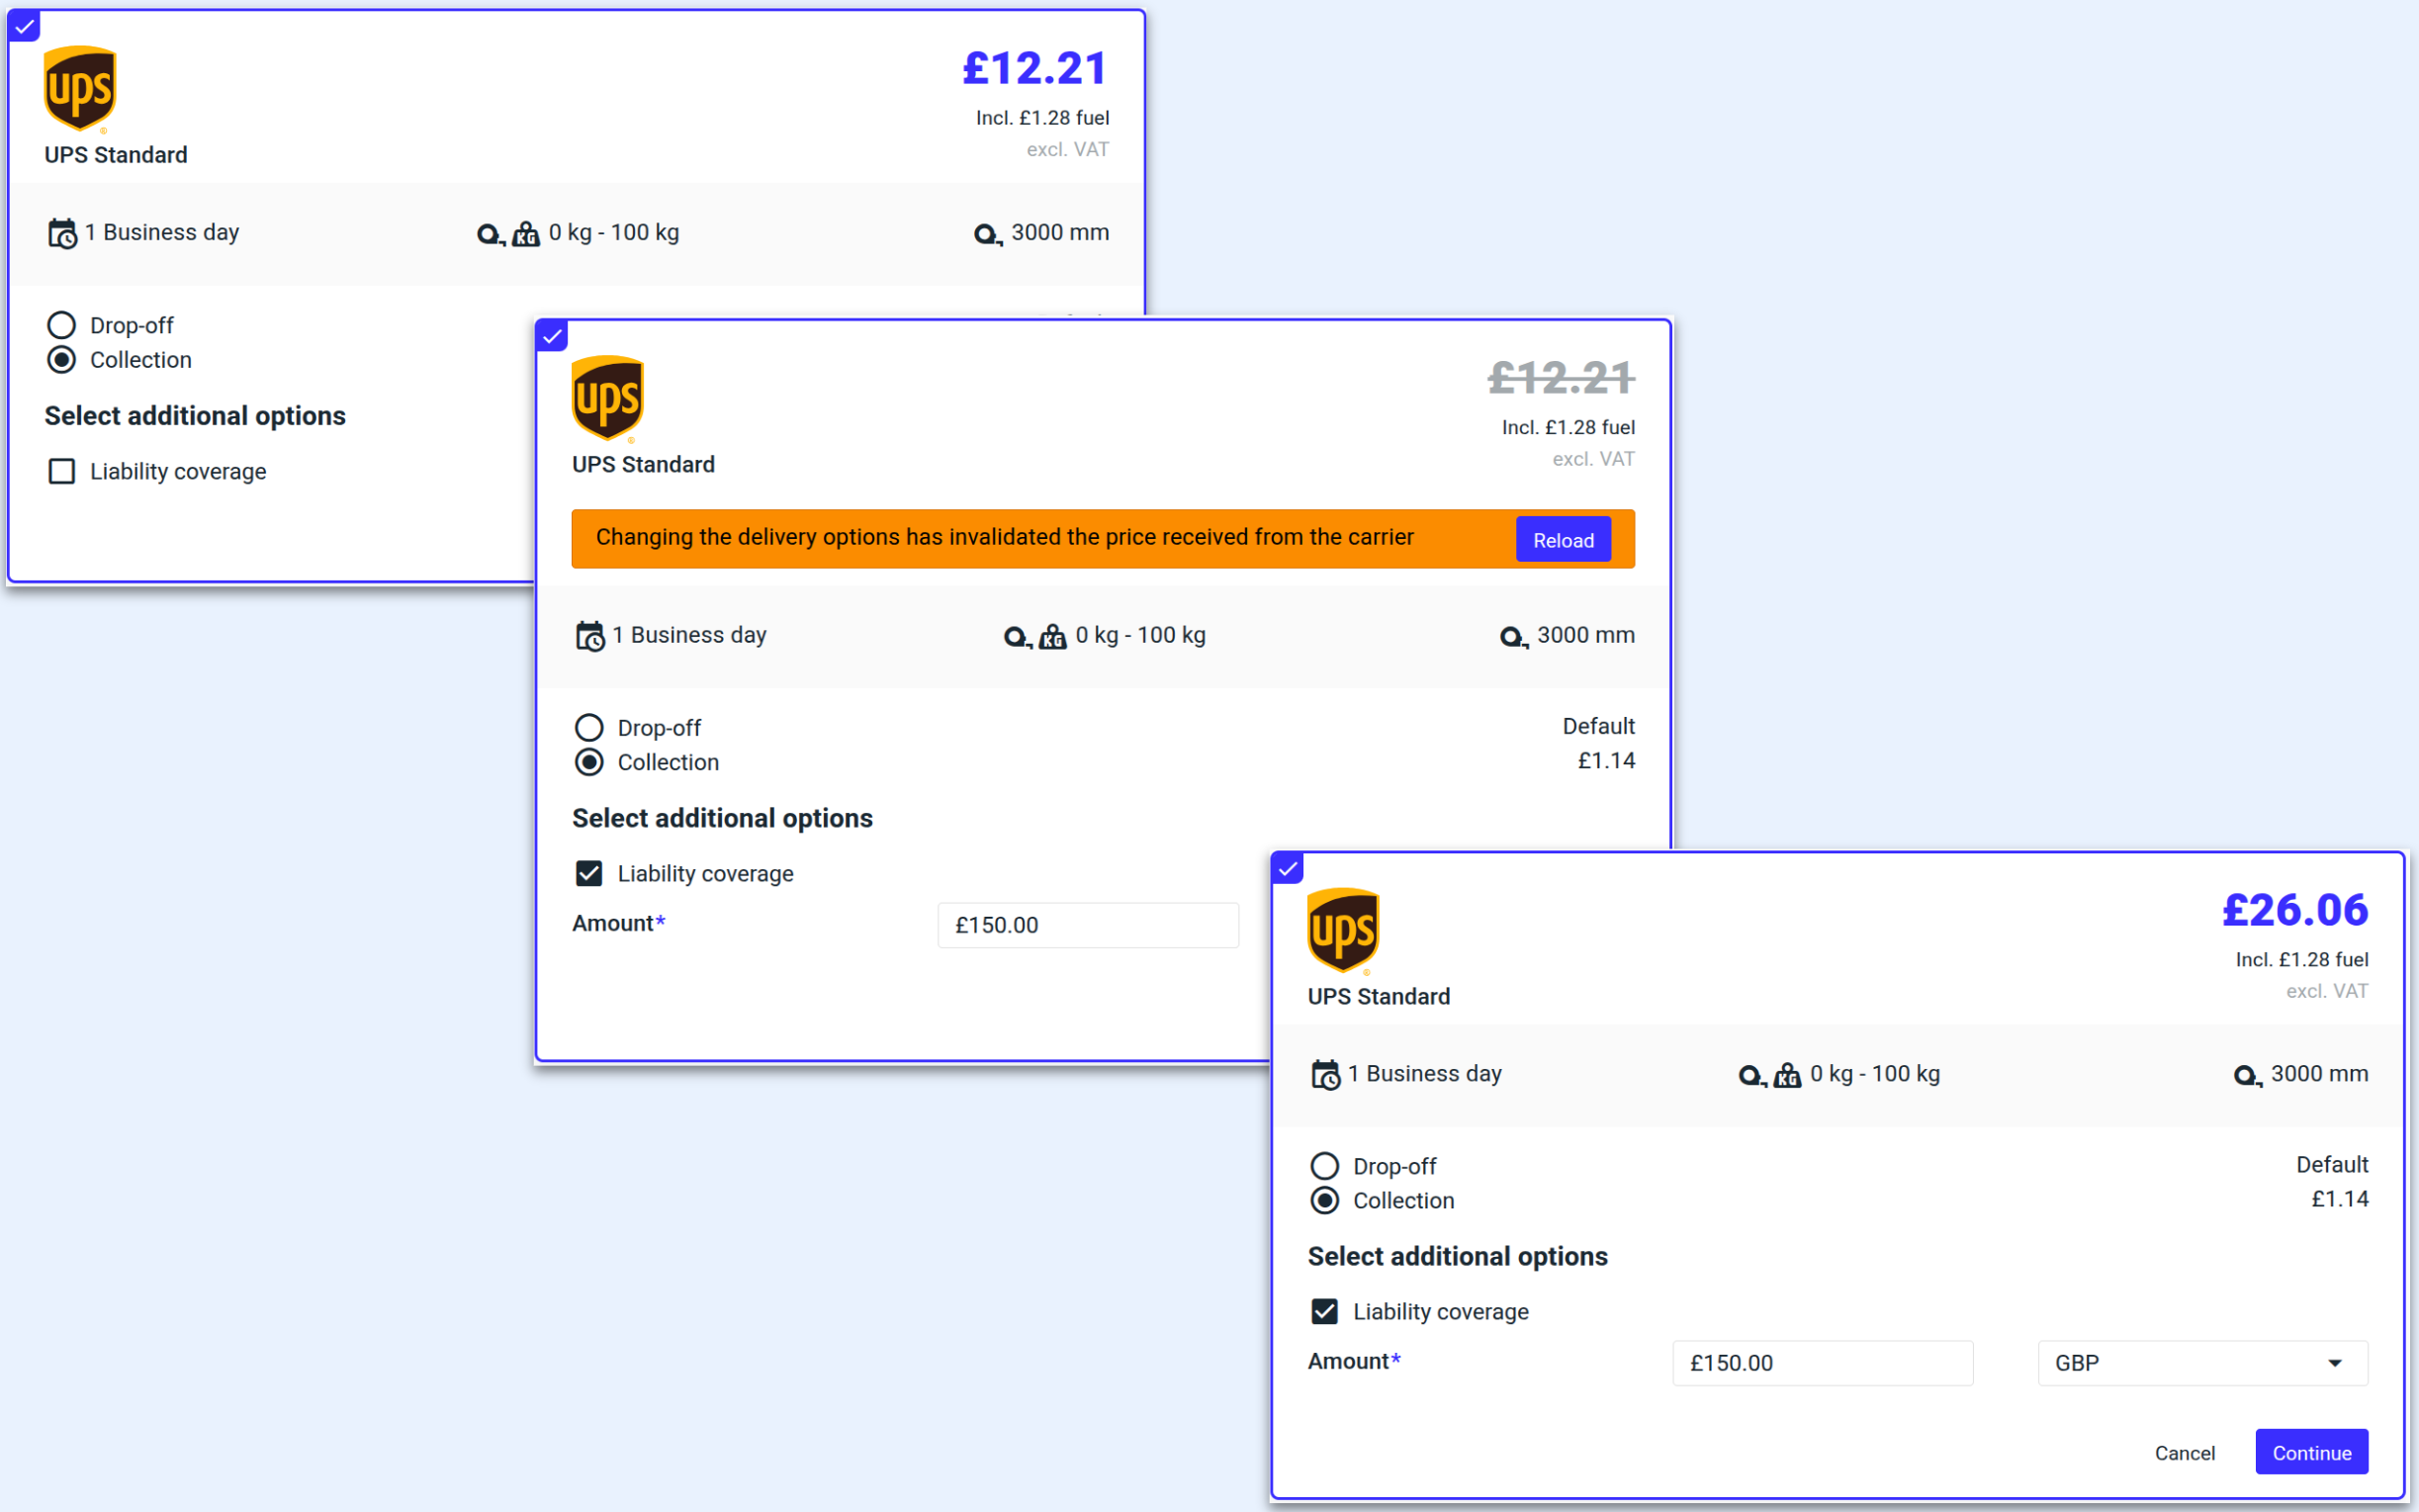Click the 3000 mm dimension icon in the bottom card
The image size is (2419, 1512).
(2246, 1075)
